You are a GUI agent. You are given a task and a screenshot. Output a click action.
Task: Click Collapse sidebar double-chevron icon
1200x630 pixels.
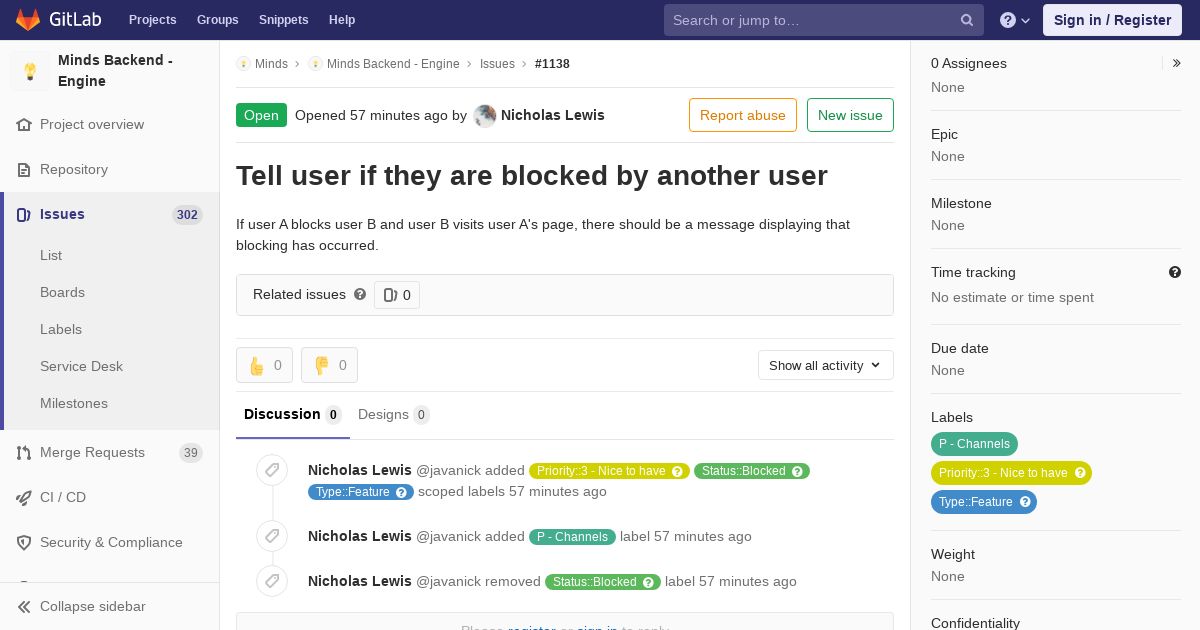(x=24, y=607)
